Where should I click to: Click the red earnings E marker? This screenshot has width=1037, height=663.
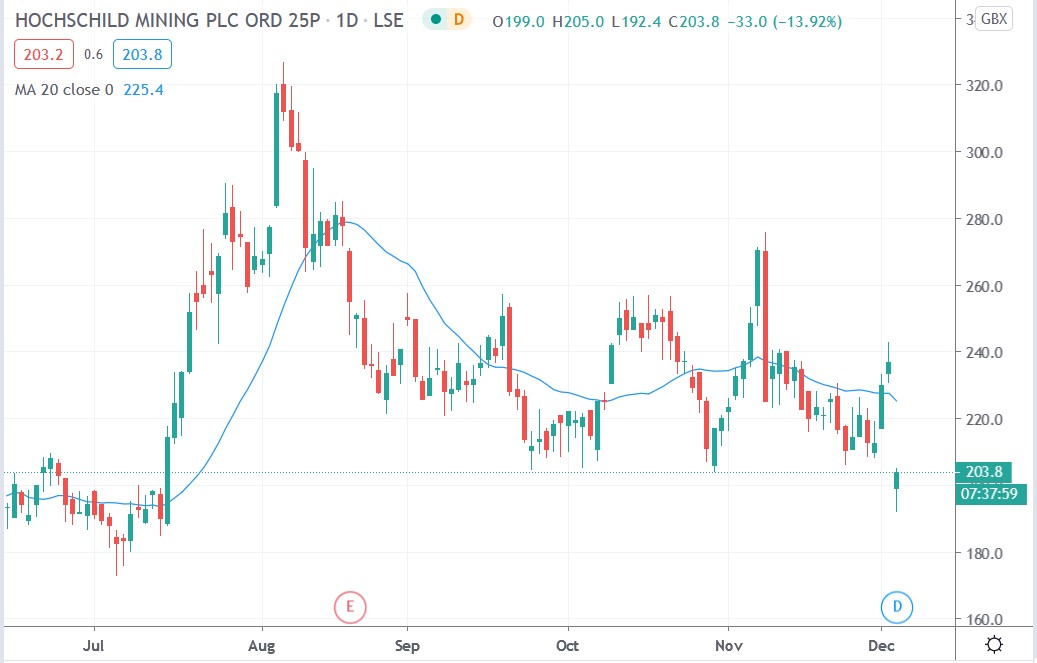(x=350, y=607)
